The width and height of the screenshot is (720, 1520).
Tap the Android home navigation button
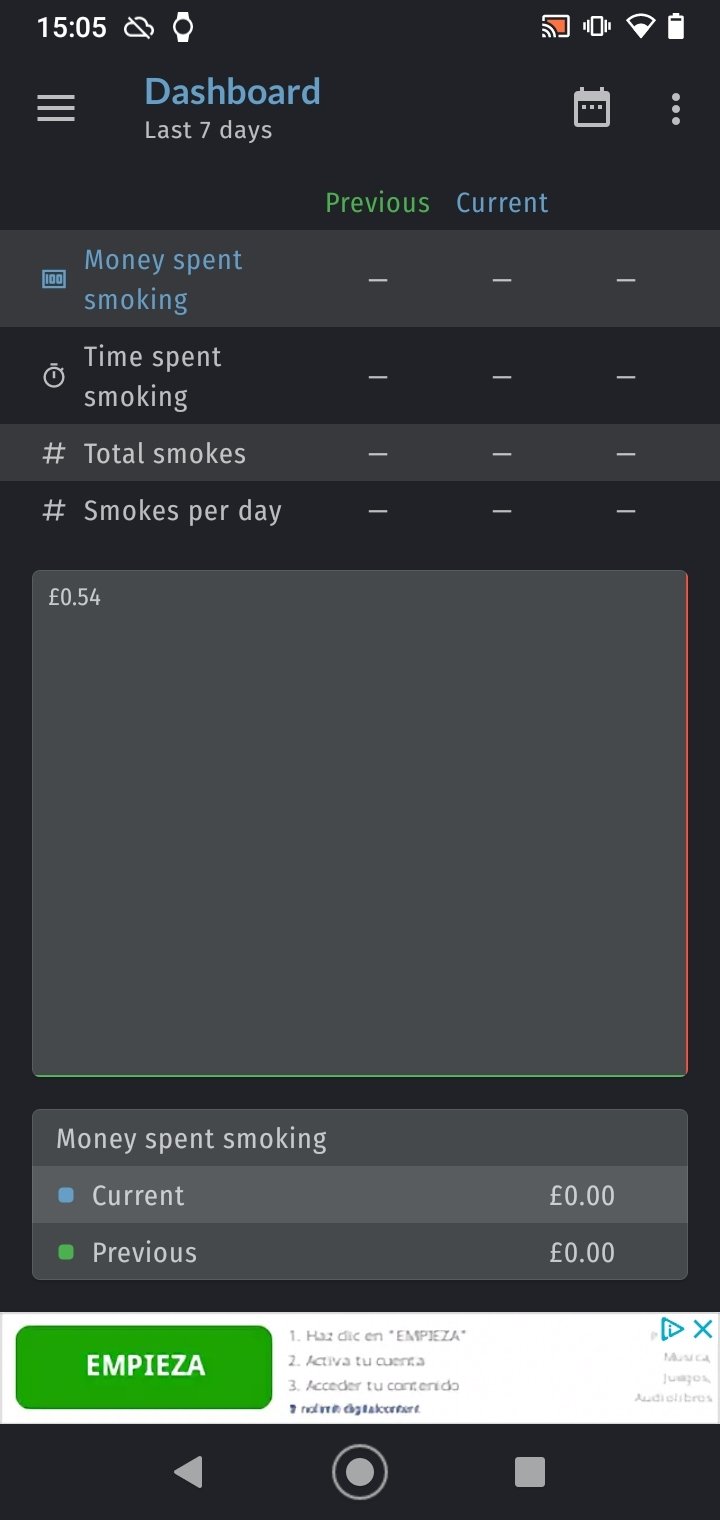(x=359, y=1471)
